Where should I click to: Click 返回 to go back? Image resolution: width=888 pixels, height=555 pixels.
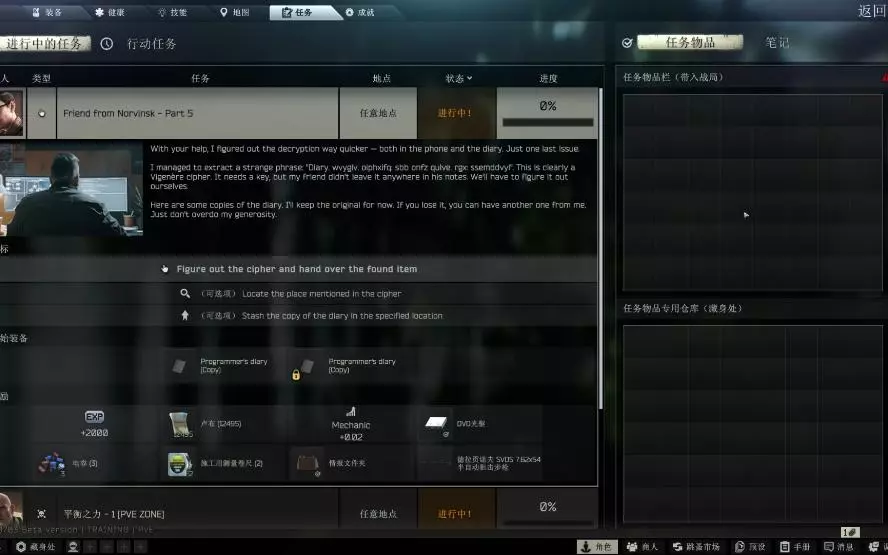pos(871,11)
